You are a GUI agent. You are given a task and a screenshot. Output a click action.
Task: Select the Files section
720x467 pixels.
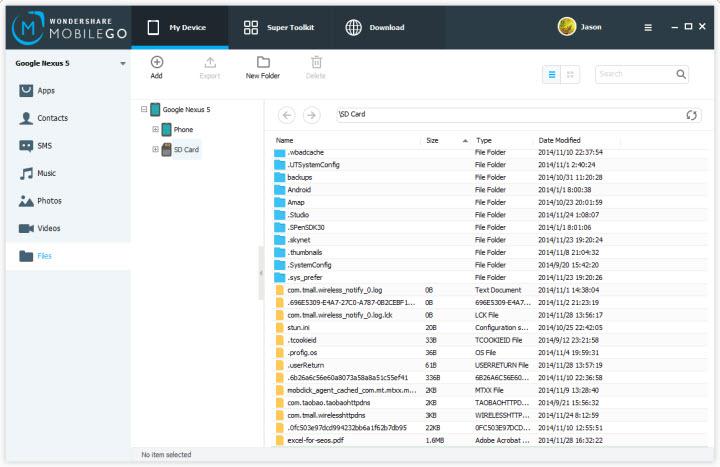click(68, 256)
